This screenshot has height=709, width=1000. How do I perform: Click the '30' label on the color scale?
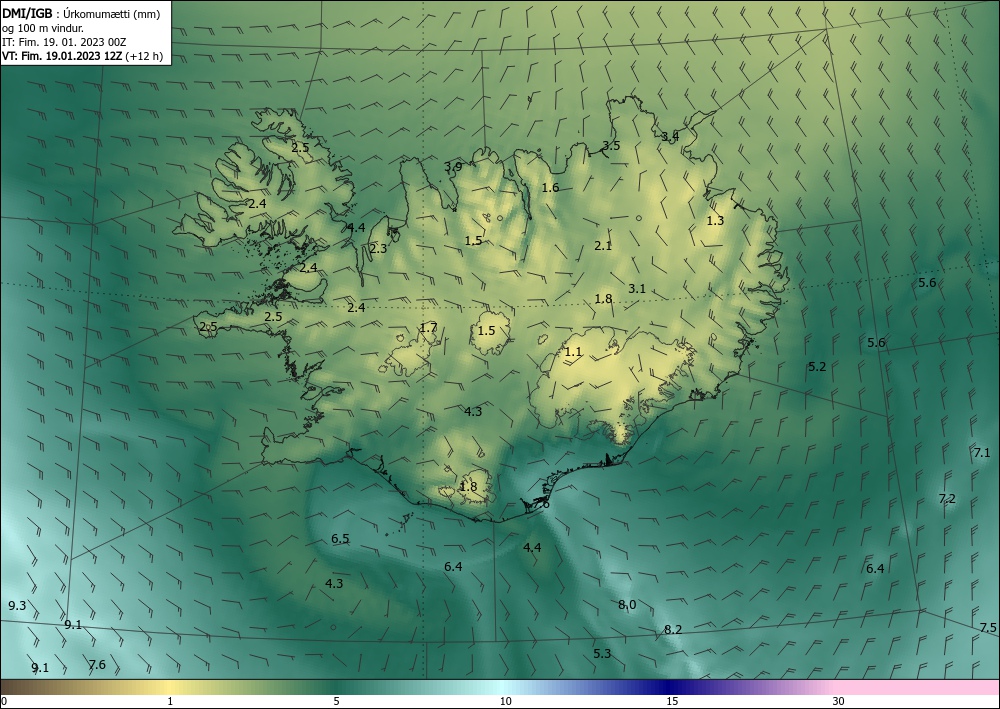click(839, 701)
